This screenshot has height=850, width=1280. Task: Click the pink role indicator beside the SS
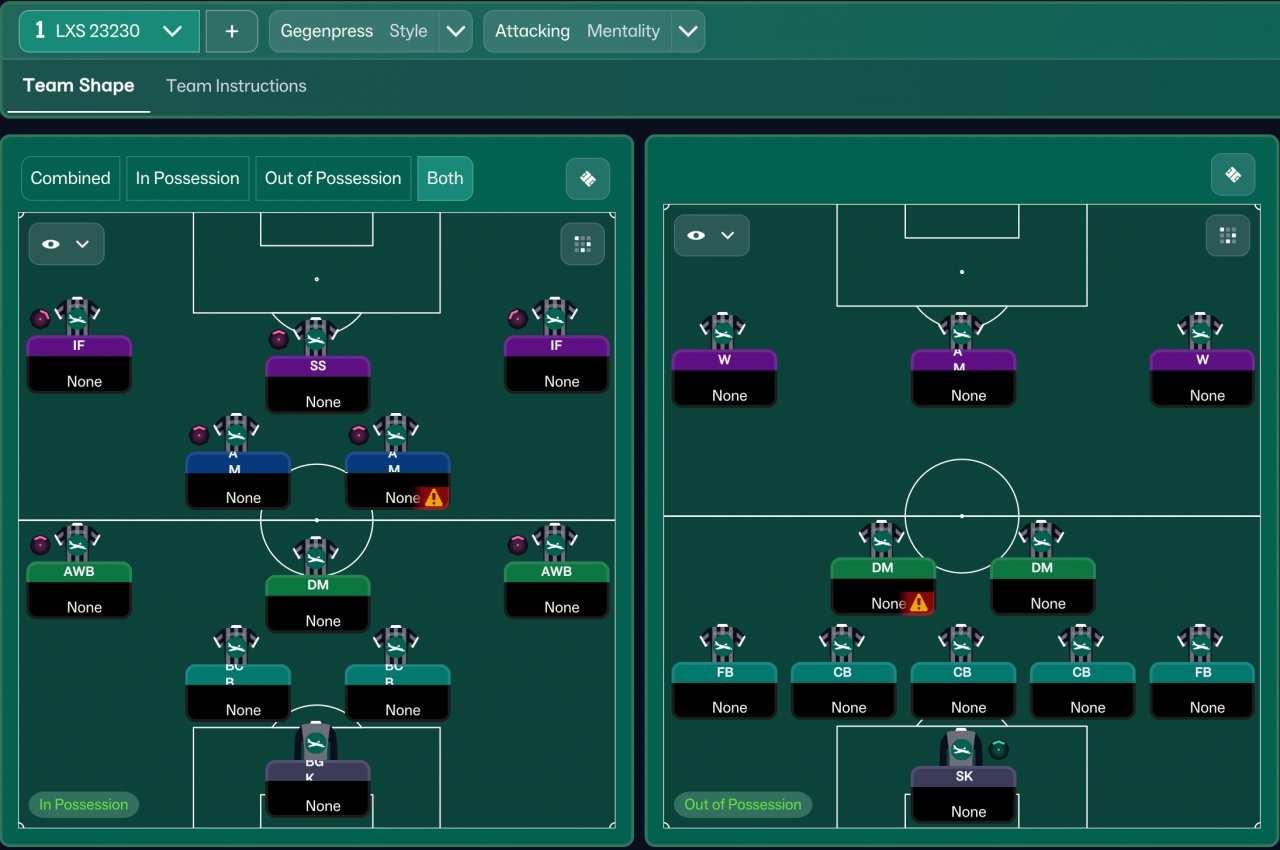pos(279,339)
